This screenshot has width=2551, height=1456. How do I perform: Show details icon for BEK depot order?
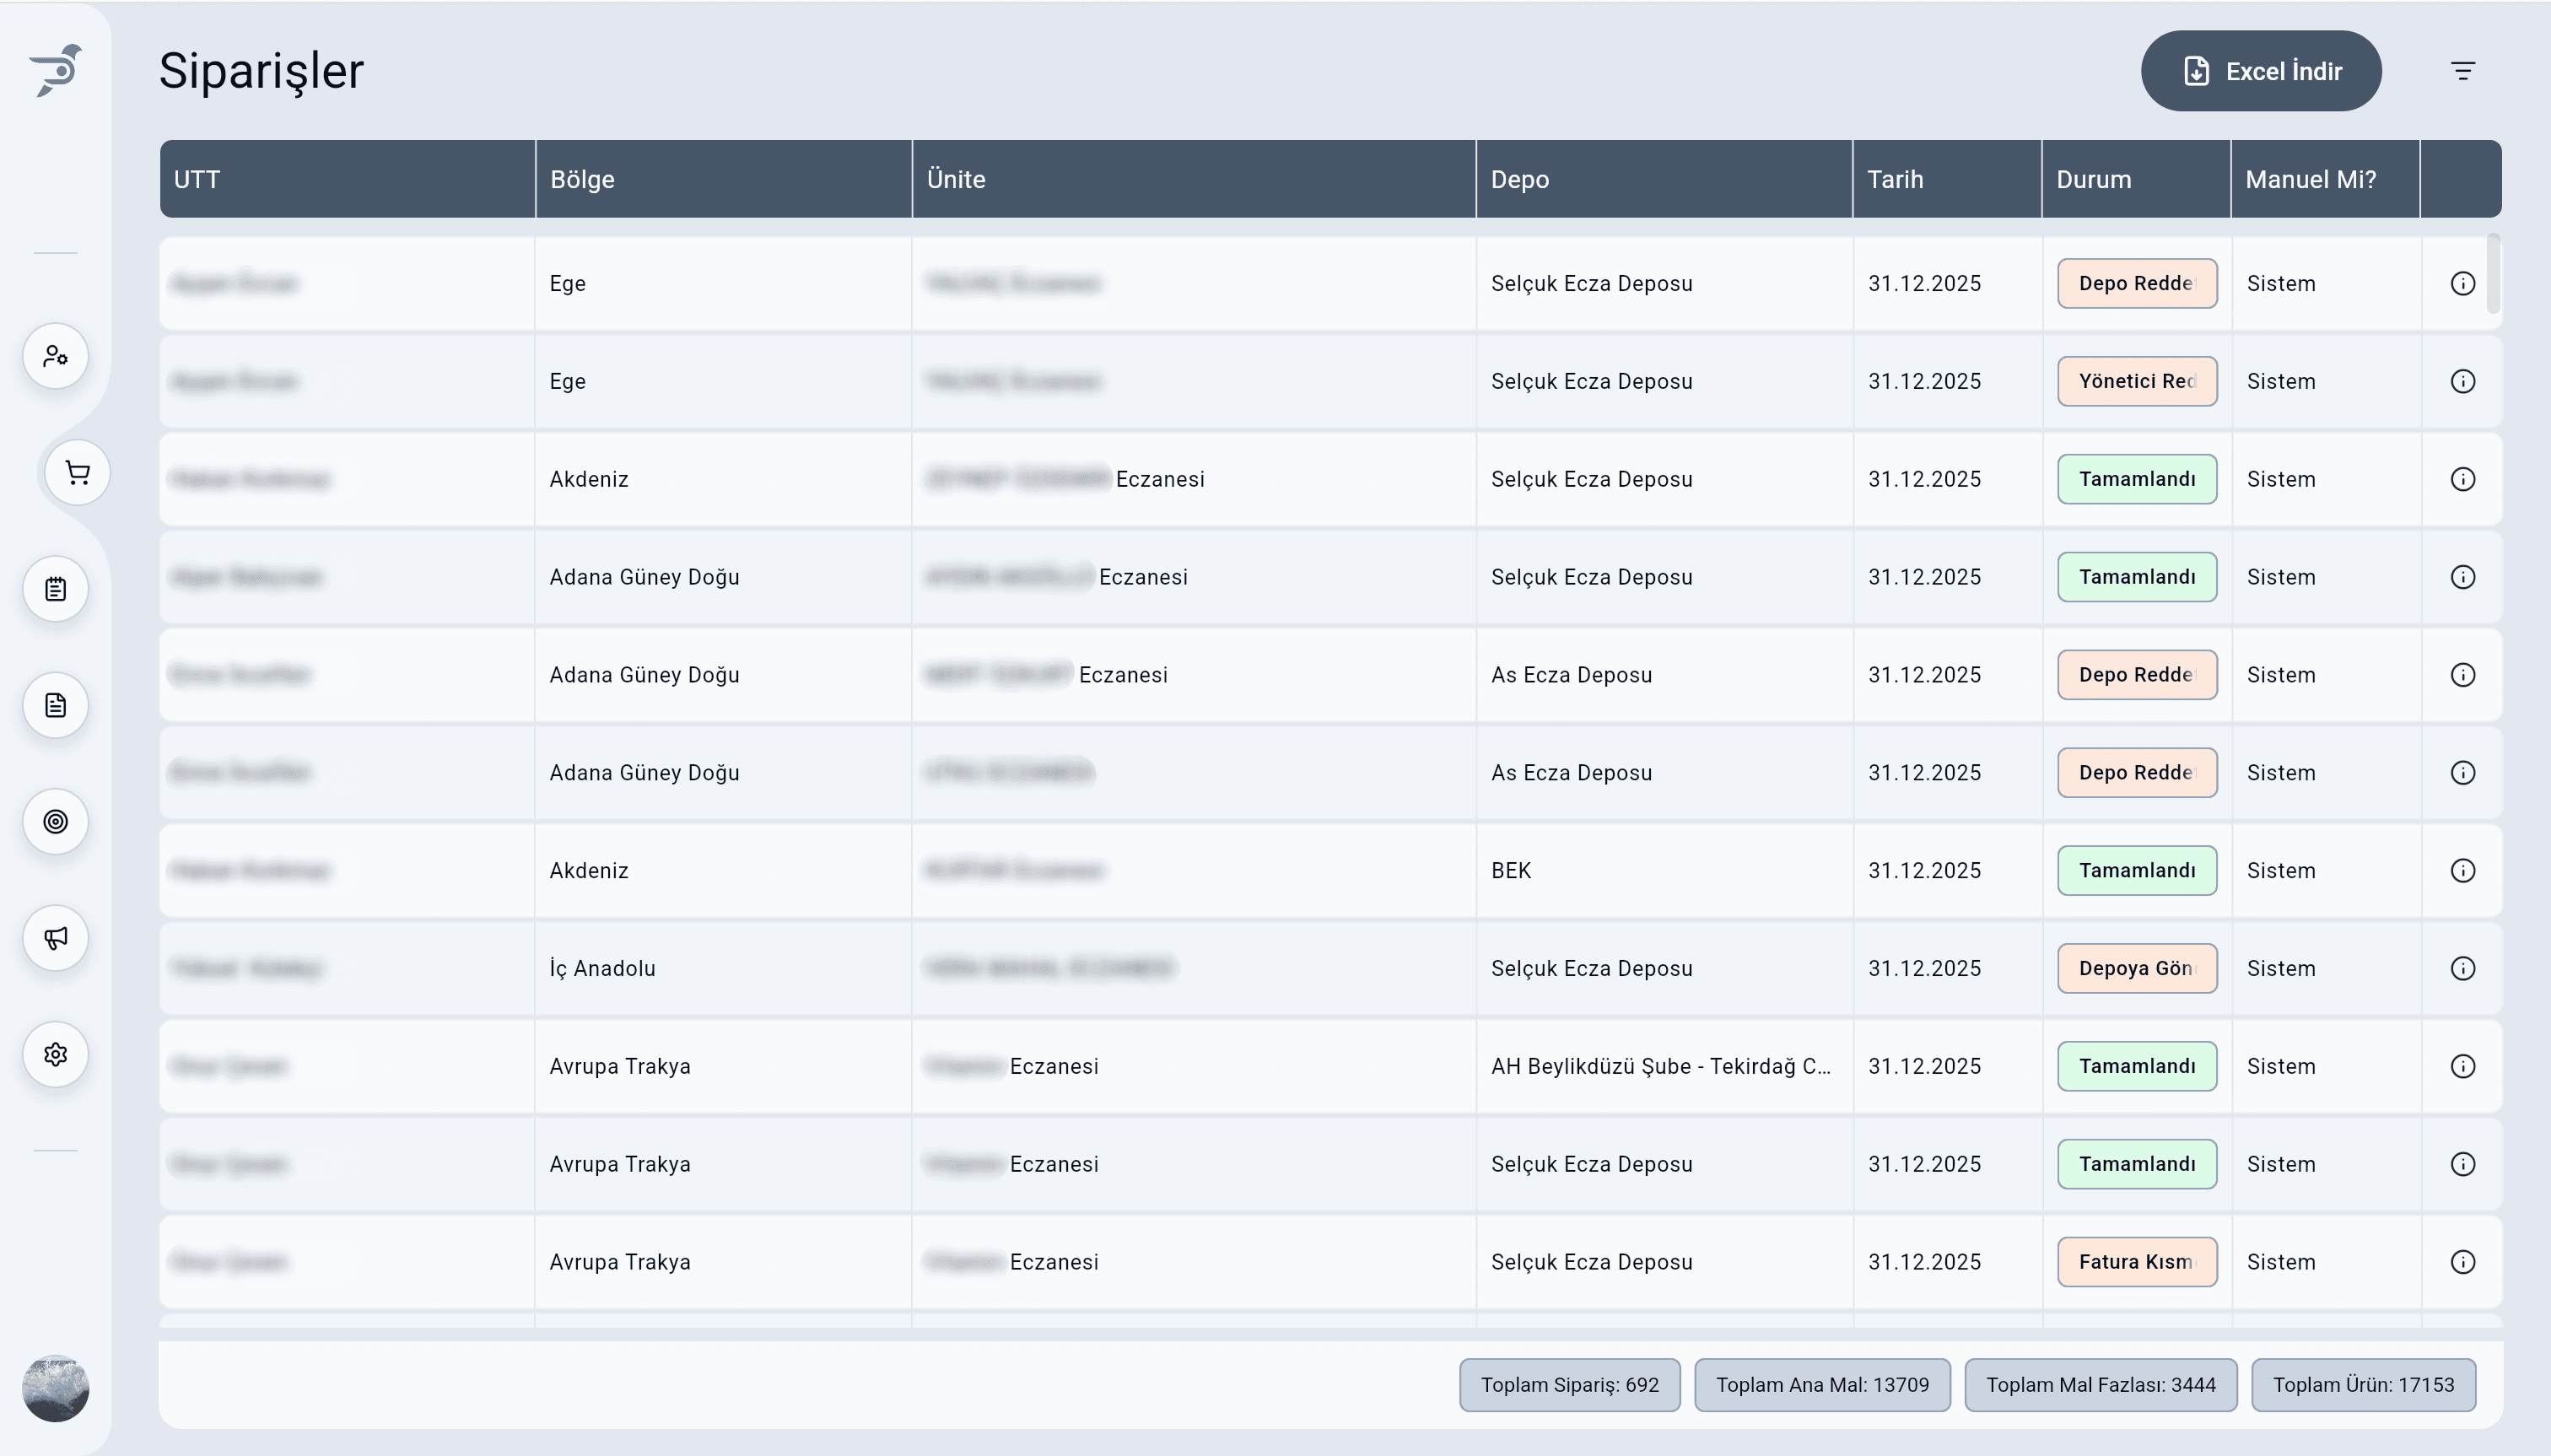click(x=2462, y=871)
